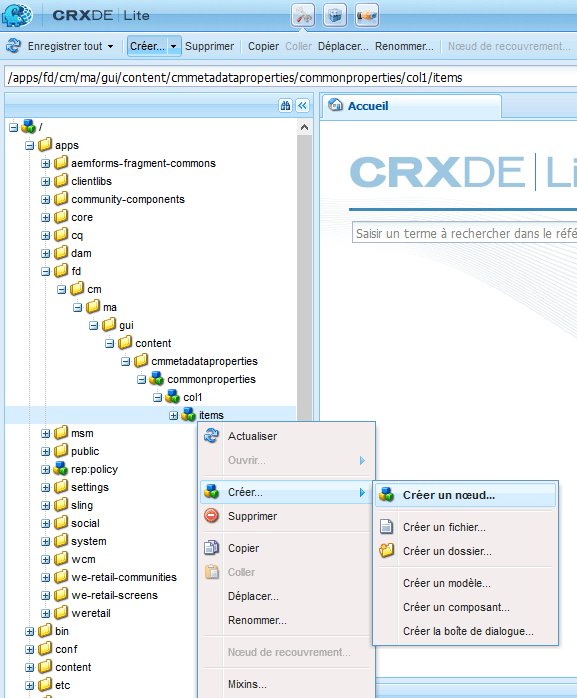The height and width of the screenshot is (698, 577).
Task: Click the repository path address field
Action: 290,77
